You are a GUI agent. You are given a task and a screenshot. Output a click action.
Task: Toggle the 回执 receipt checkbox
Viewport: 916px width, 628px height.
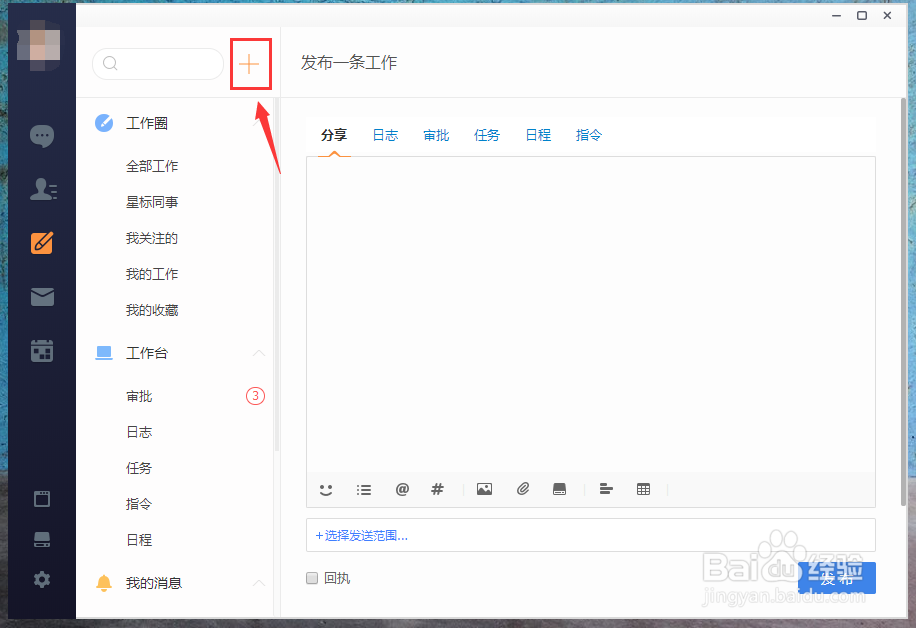[x=312, y=578]
